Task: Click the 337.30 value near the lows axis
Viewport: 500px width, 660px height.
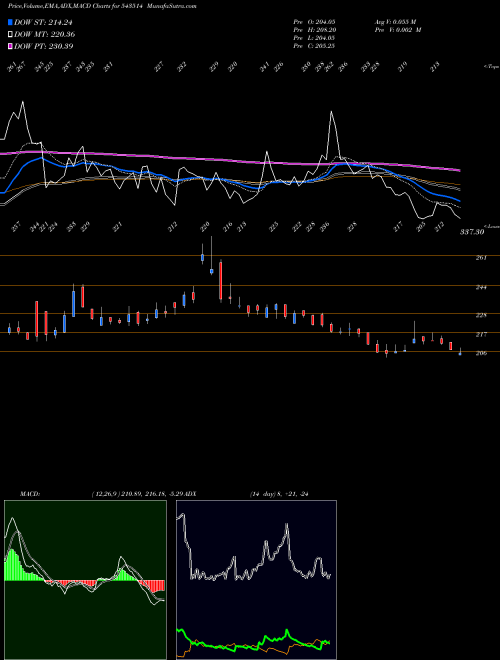Action: pyautogui.click(x=472, y=232)
